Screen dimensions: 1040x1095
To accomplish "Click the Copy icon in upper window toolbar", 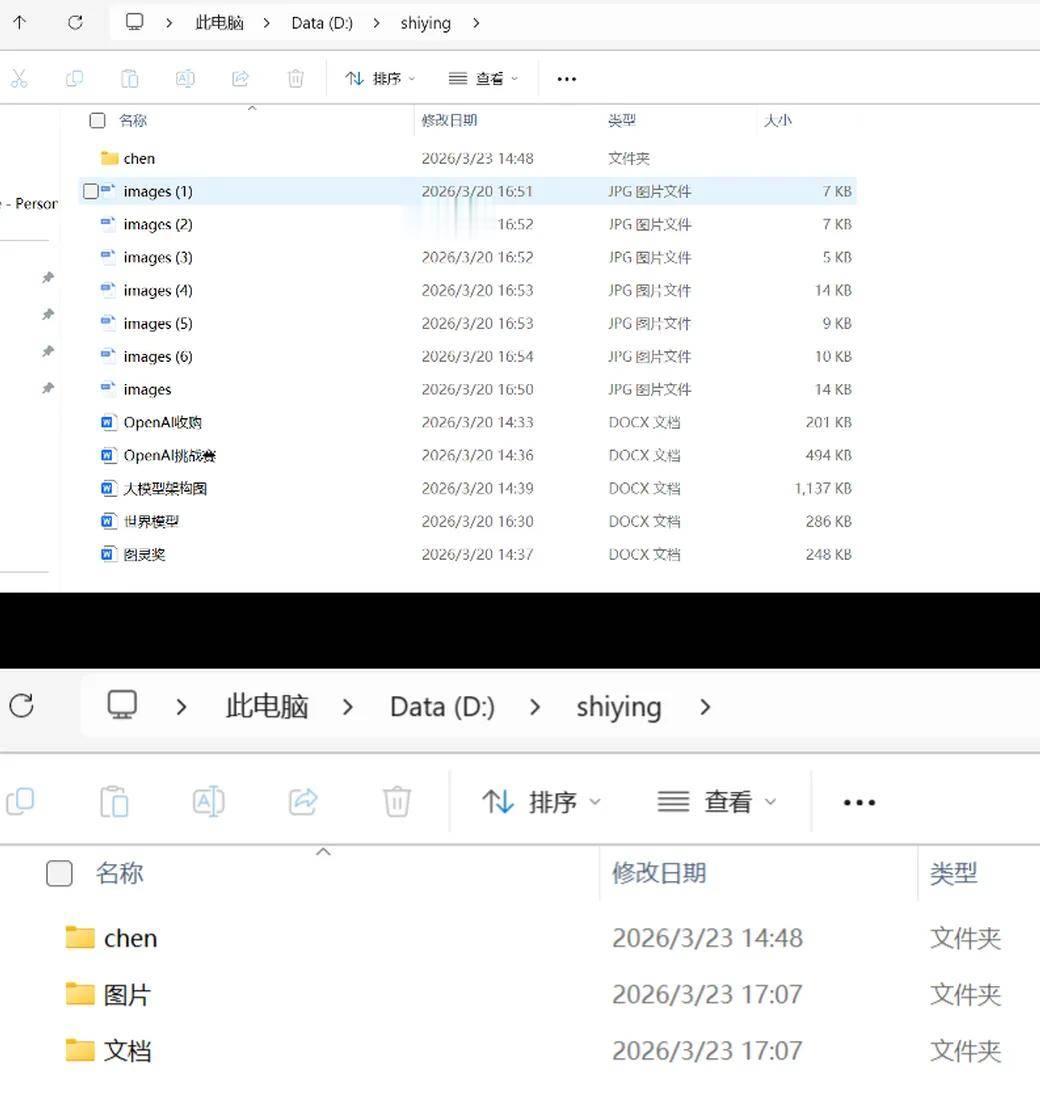I will click(x=74, y=78).
